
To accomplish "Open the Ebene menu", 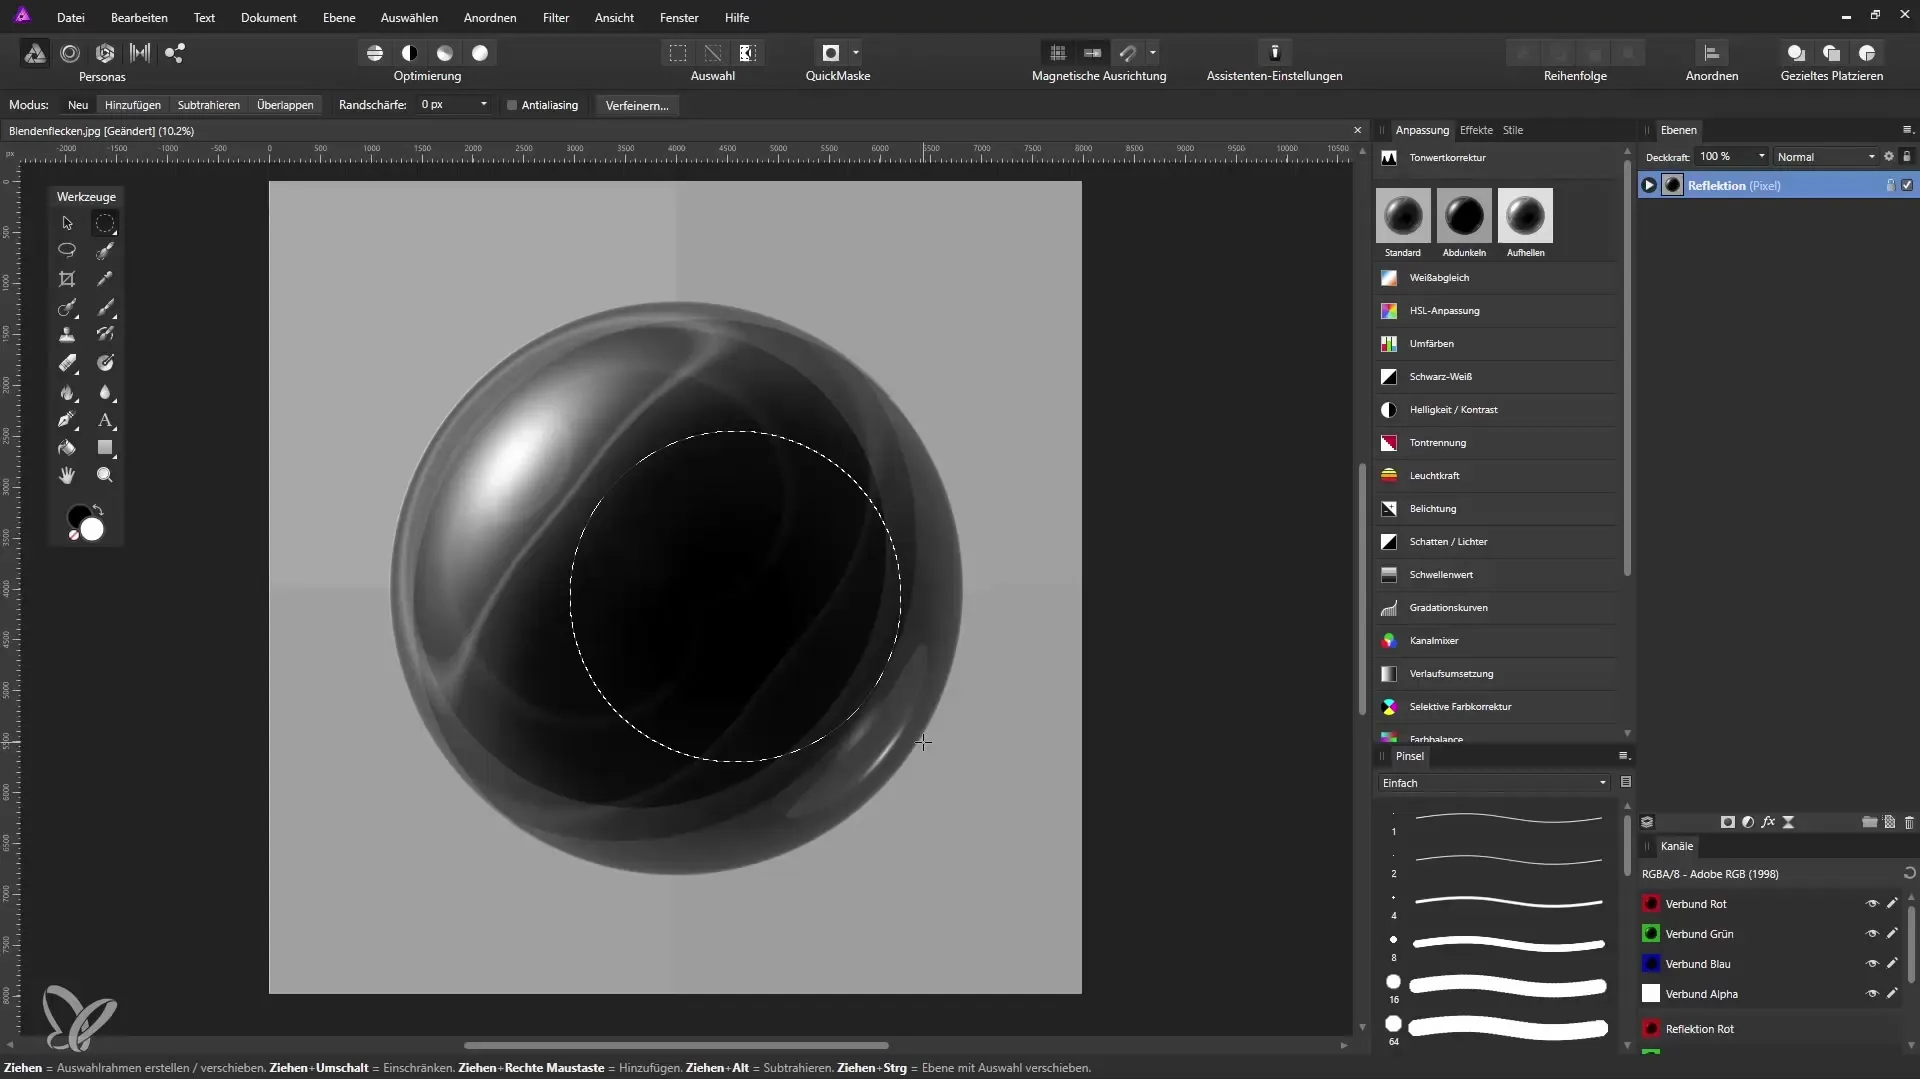I will click(x=339, y=18).
